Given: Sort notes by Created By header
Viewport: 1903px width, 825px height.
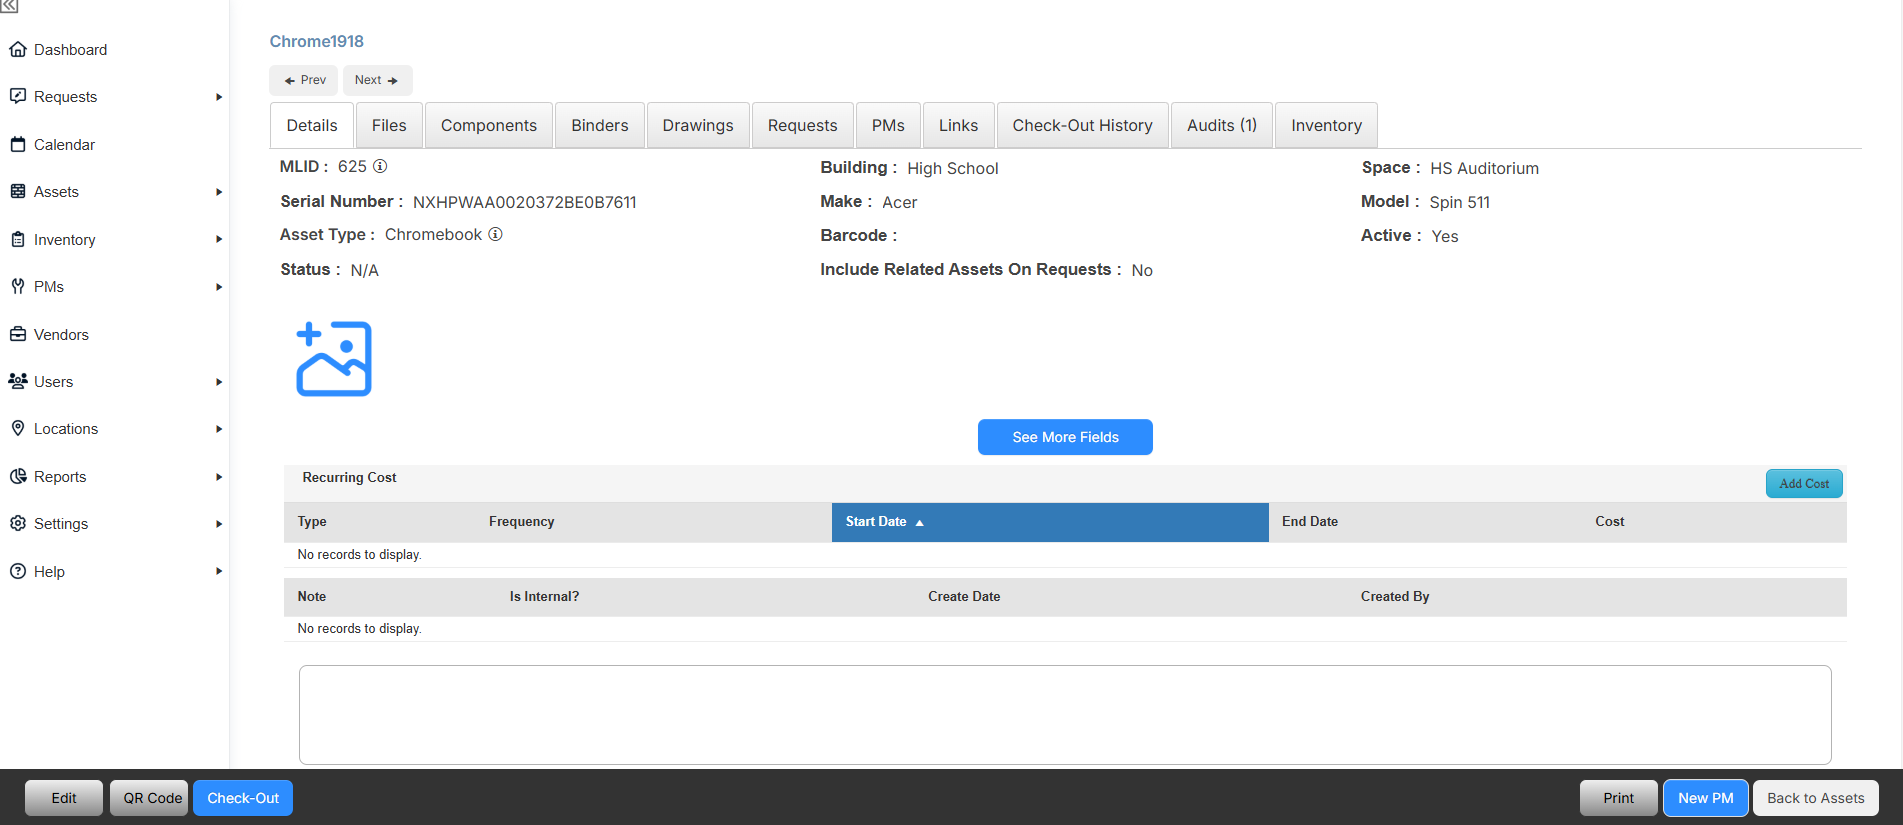Looking at the screenshot, I should coord(1395,597).
